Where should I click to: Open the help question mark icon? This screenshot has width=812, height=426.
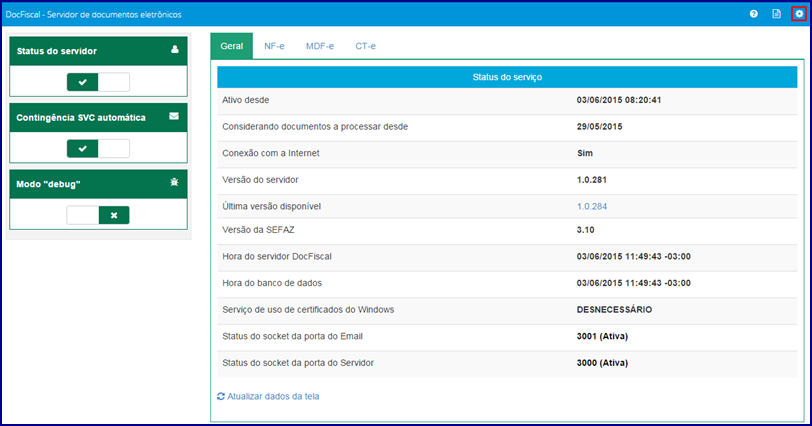(x=753, y=14)
